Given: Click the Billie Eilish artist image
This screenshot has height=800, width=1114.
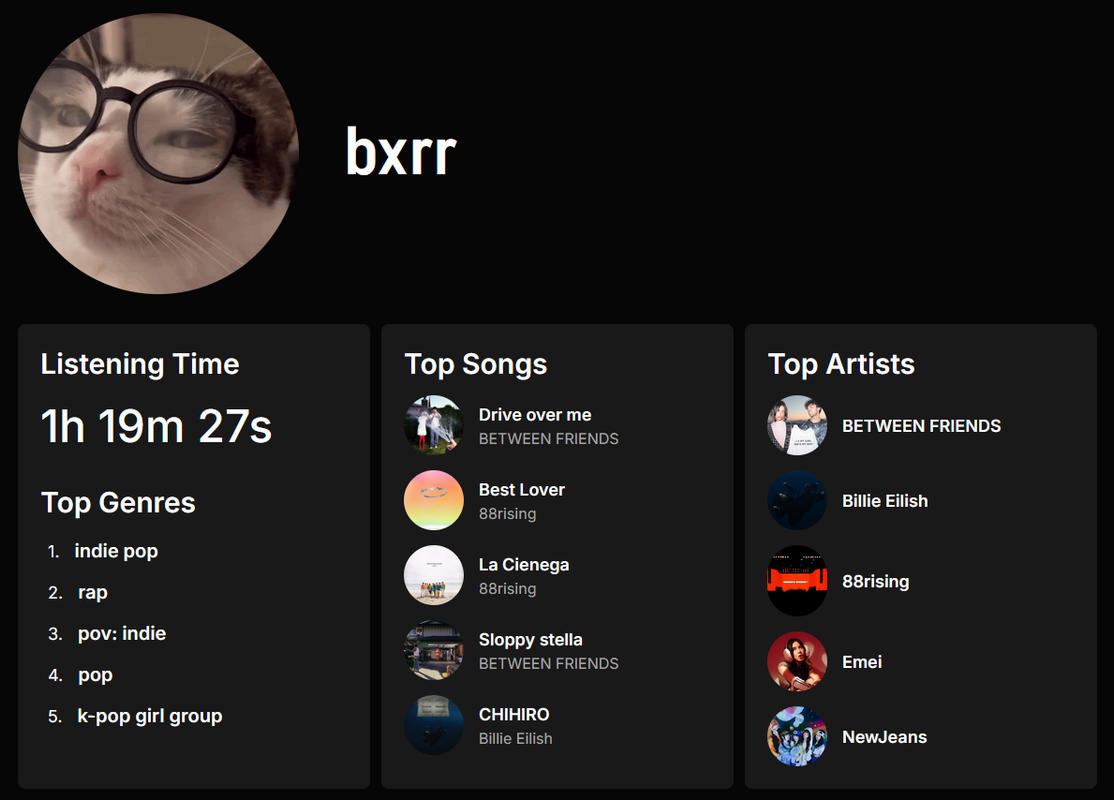Looking at the screenshot, I should (797, 500).
